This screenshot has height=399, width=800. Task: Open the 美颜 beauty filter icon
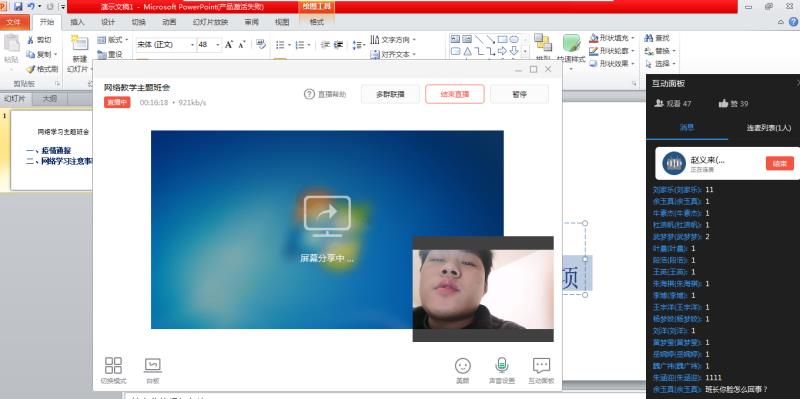click(462, 365)
